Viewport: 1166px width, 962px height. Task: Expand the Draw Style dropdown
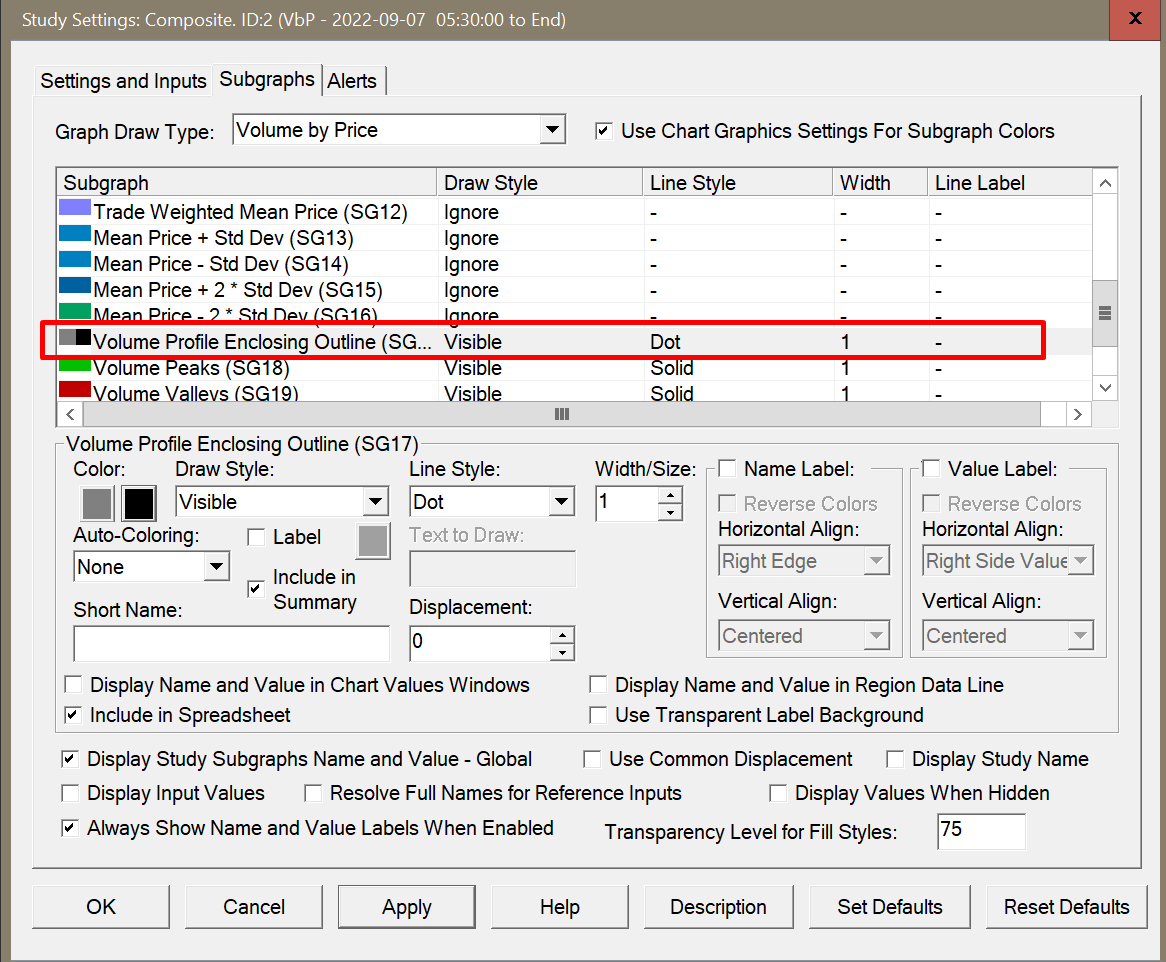pyautogui.click(x=376, y=502)
